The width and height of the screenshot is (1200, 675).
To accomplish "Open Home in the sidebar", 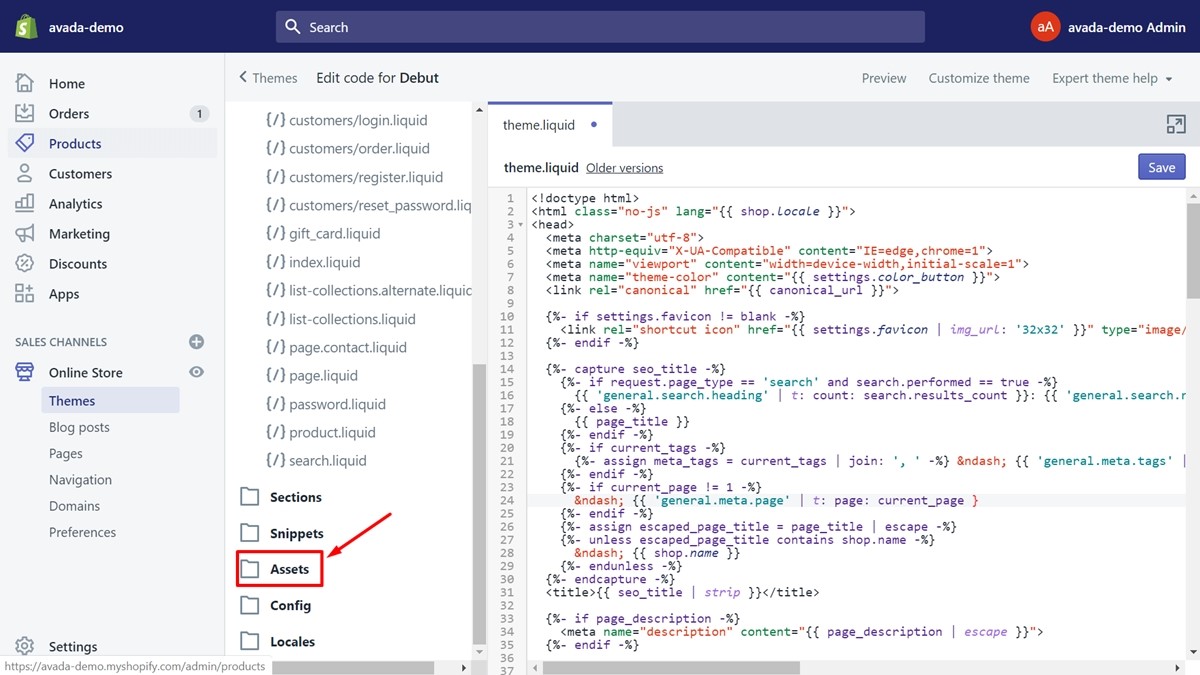I will 67,84.
